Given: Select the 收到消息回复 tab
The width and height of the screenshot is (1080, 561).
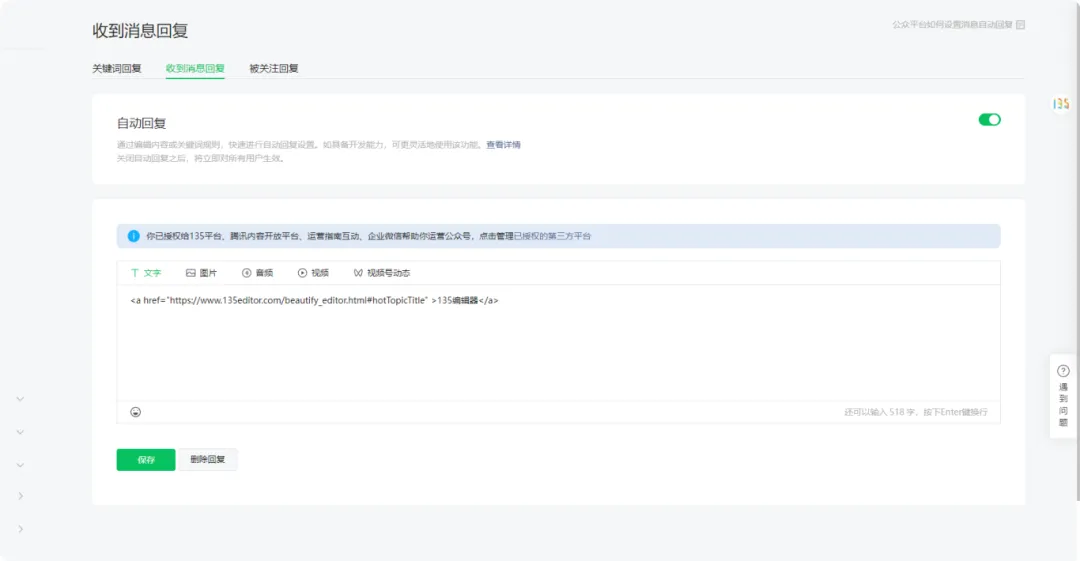Looking at the screenshot, I should (x=195, y=68).
